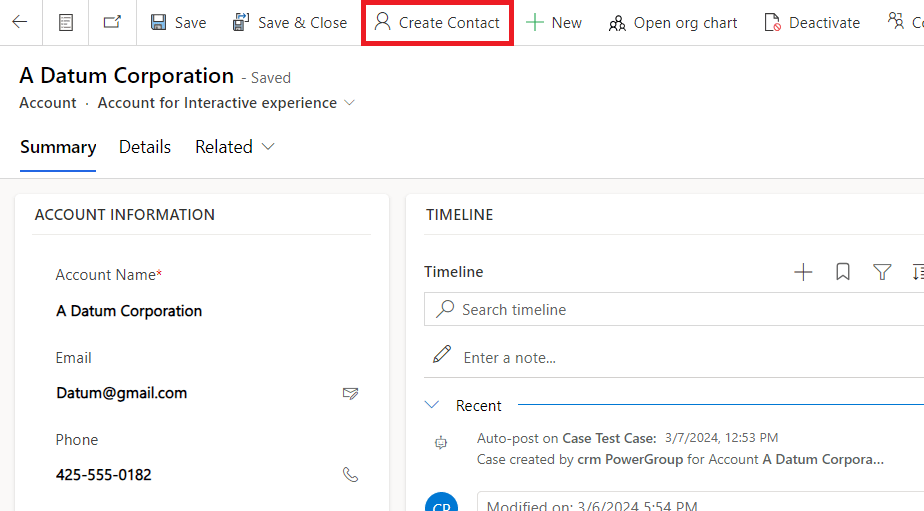Click the email envelope icon beside Datum@gmail.com
The image size is (924, 511).
(x=350, y=393)
